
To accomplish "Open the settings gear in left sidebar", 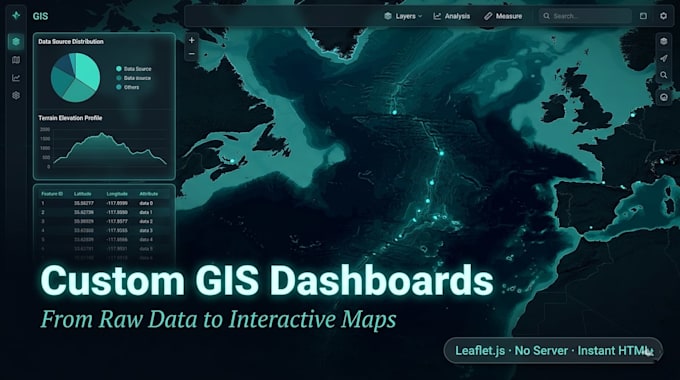I will 16,95.
